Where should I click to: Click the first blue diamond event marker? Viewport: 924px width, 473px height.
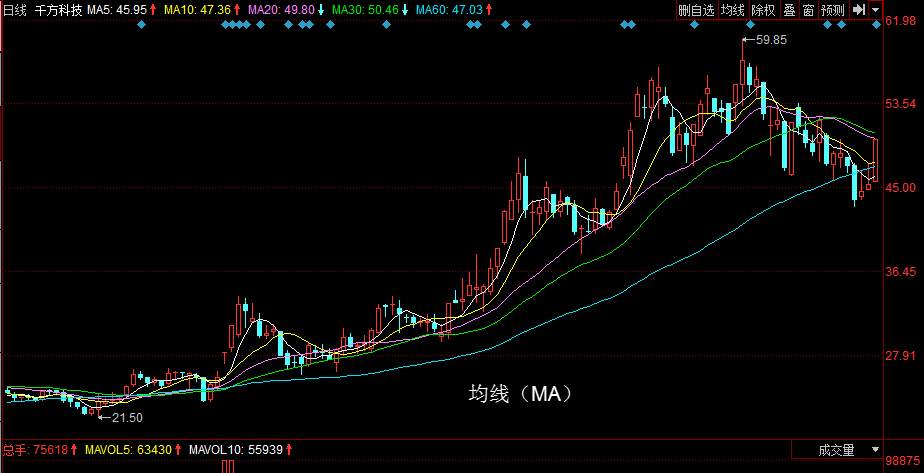(x=142, y=24)
